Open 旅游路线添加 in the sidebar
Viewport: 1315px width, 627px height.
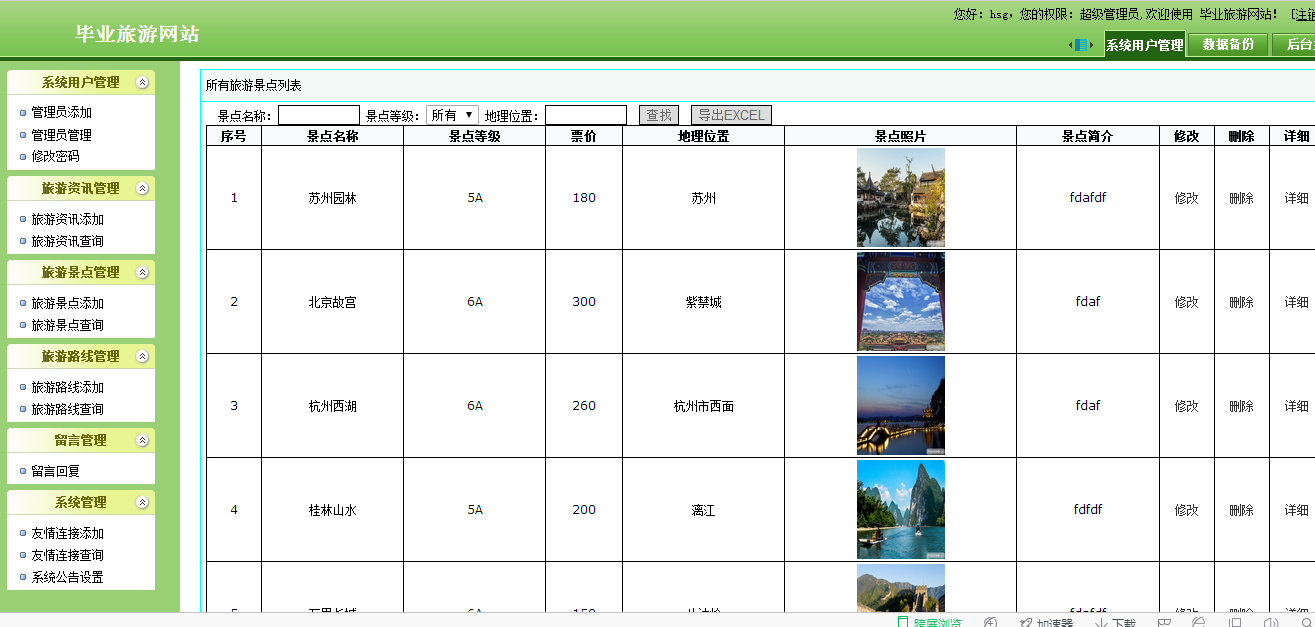point(68,387)
